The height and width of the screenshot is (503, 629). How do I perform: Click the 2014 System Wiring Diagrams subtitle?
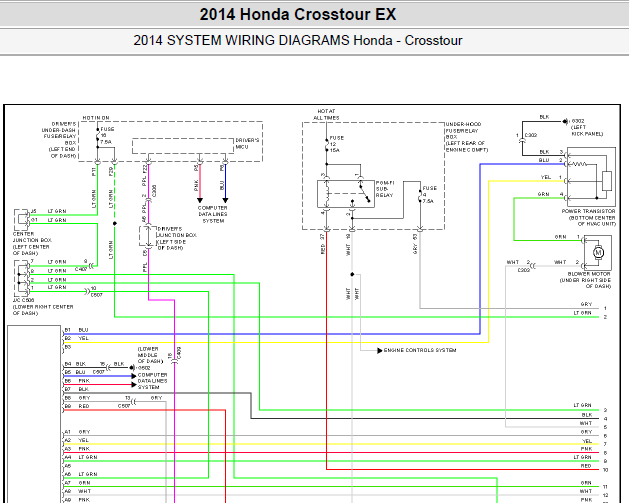click(x=298, y=41)
